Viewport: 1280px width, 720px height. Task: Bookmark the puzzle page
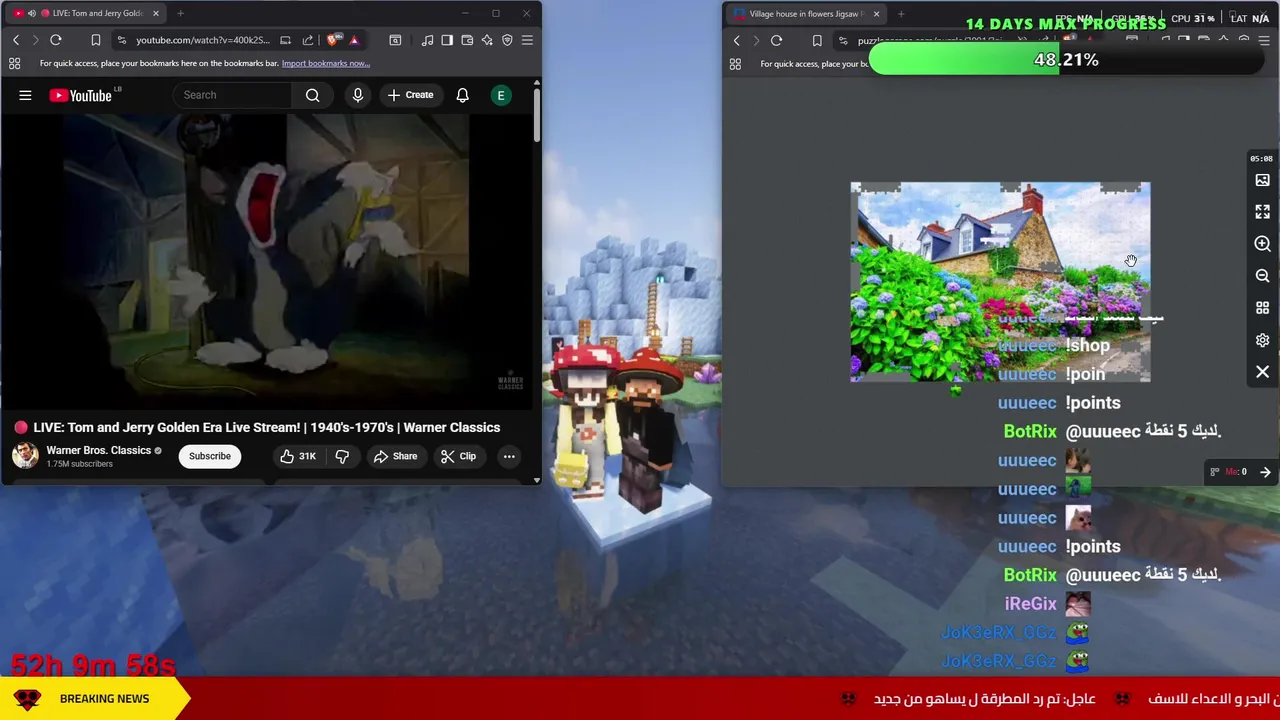coord(816,40)
